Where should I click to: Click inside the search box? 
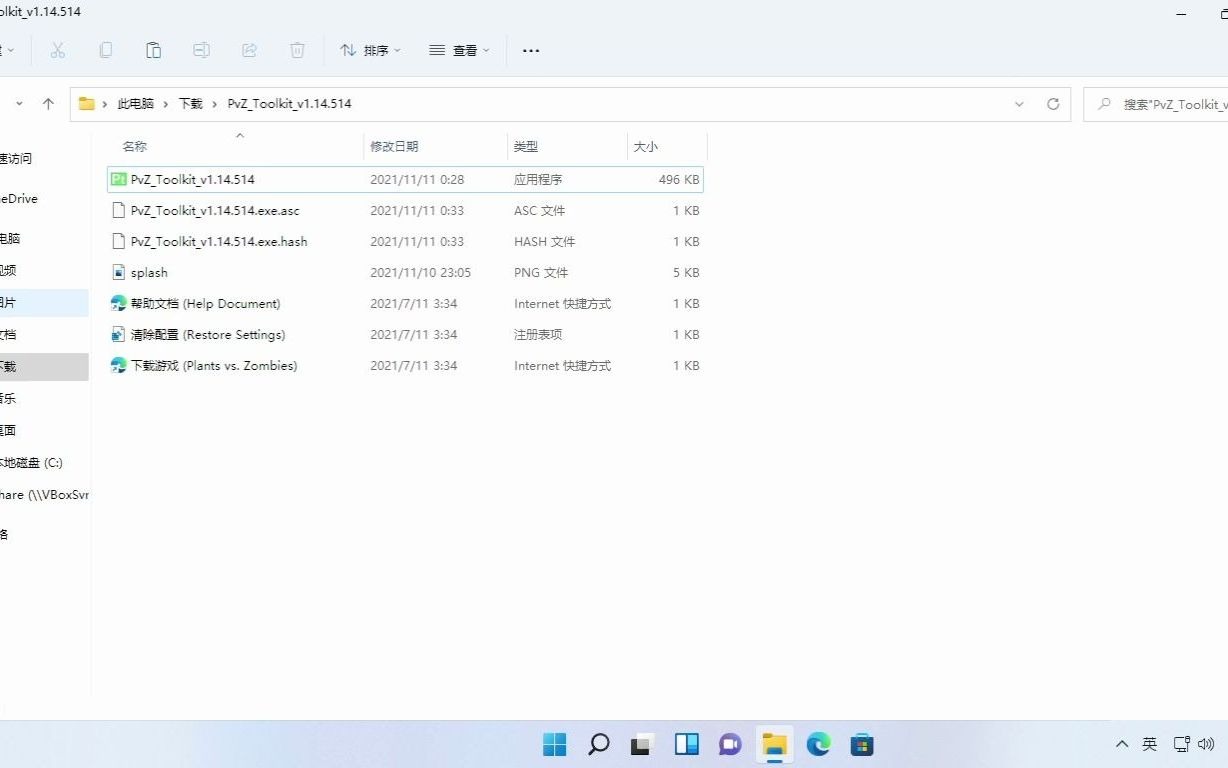click(1160, 103)
